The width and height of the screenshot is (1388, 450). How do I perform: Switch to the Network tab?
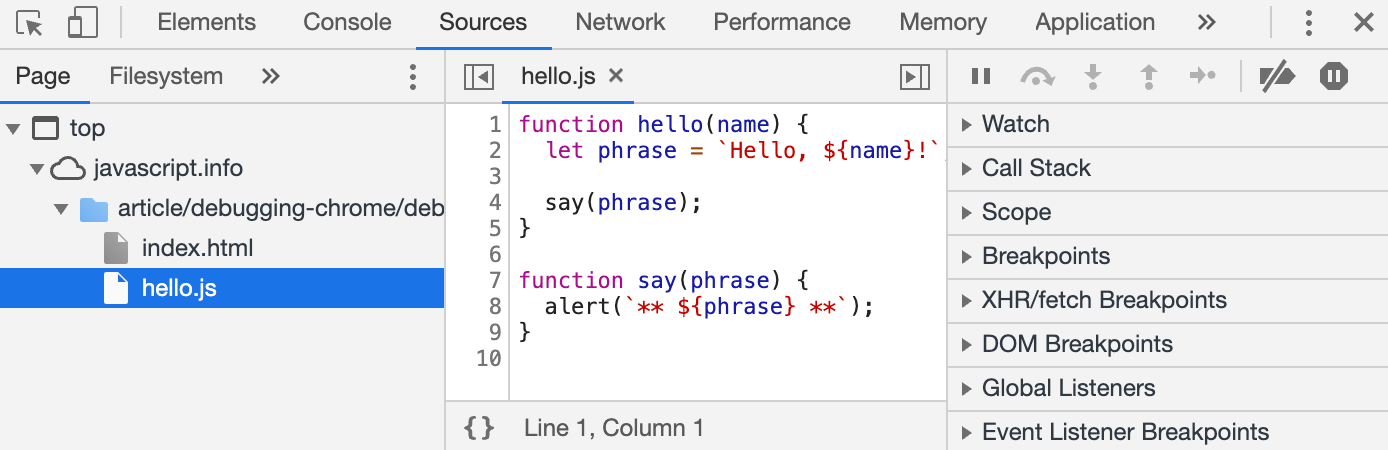tap(620, 22)
